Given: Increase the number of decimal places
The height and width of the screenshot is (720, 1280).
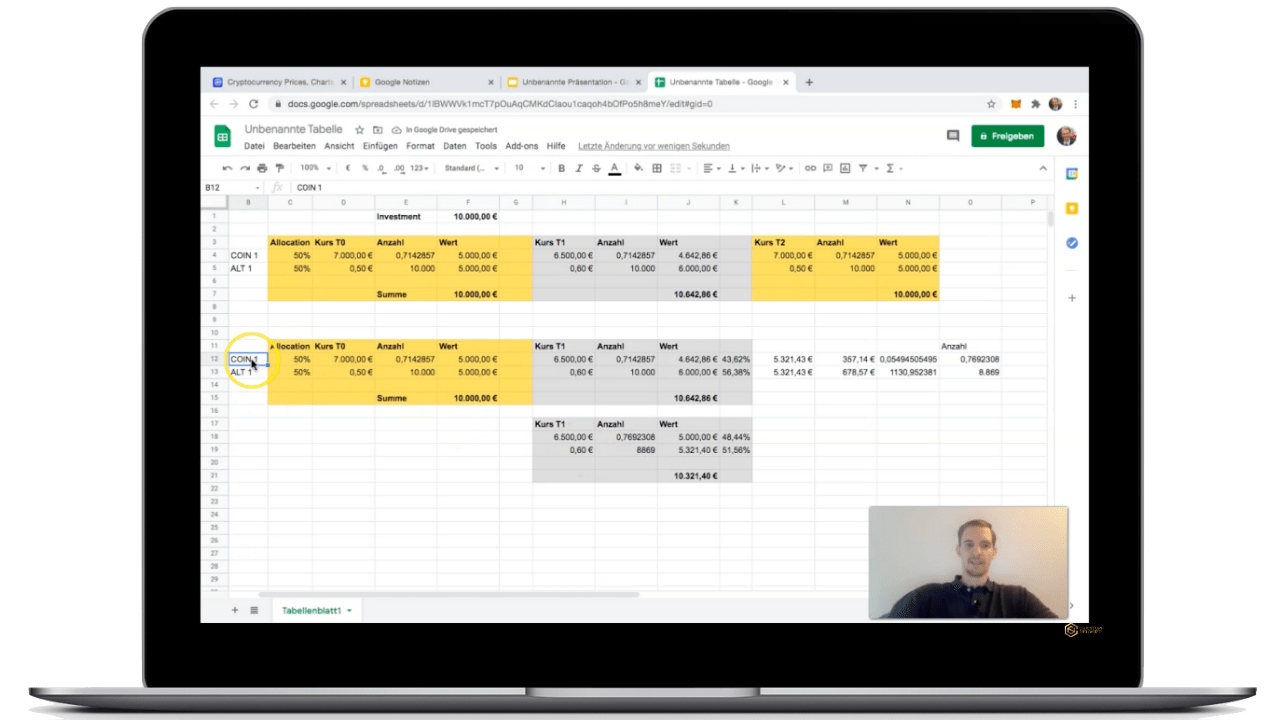Looking at the screenshot, I should [399, 168].
